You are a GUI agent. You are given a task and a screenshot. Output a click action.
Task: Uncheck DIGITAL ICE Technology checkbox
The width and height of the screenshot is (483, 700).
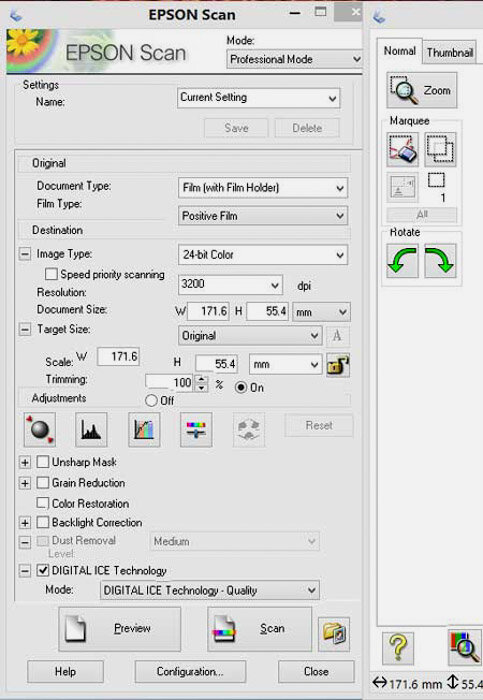coord(43,570)
